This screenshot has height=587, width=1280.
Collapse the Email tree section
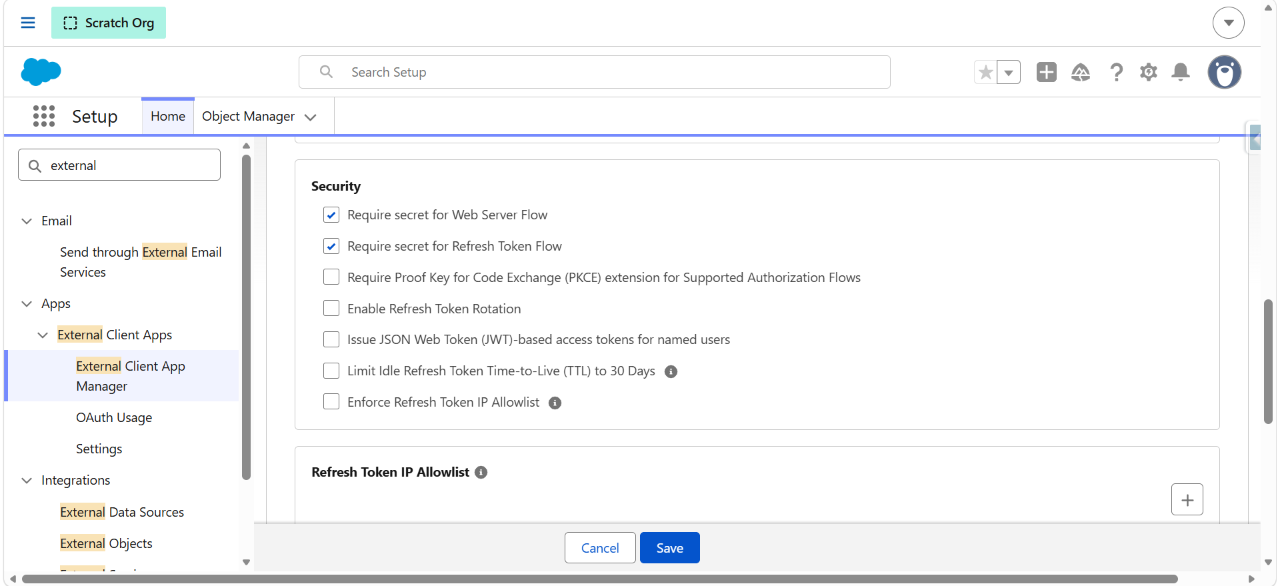coord(27,221)
